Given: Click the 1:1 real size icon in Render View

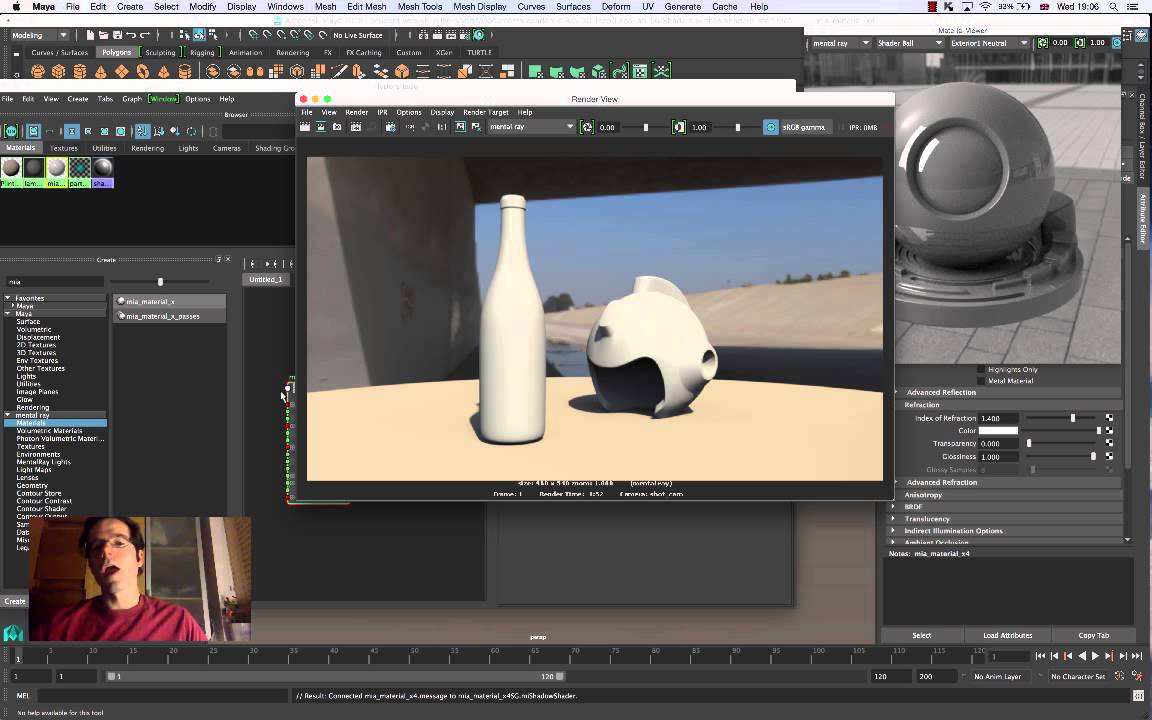Looking at the screenshot, I should point(442,127).
